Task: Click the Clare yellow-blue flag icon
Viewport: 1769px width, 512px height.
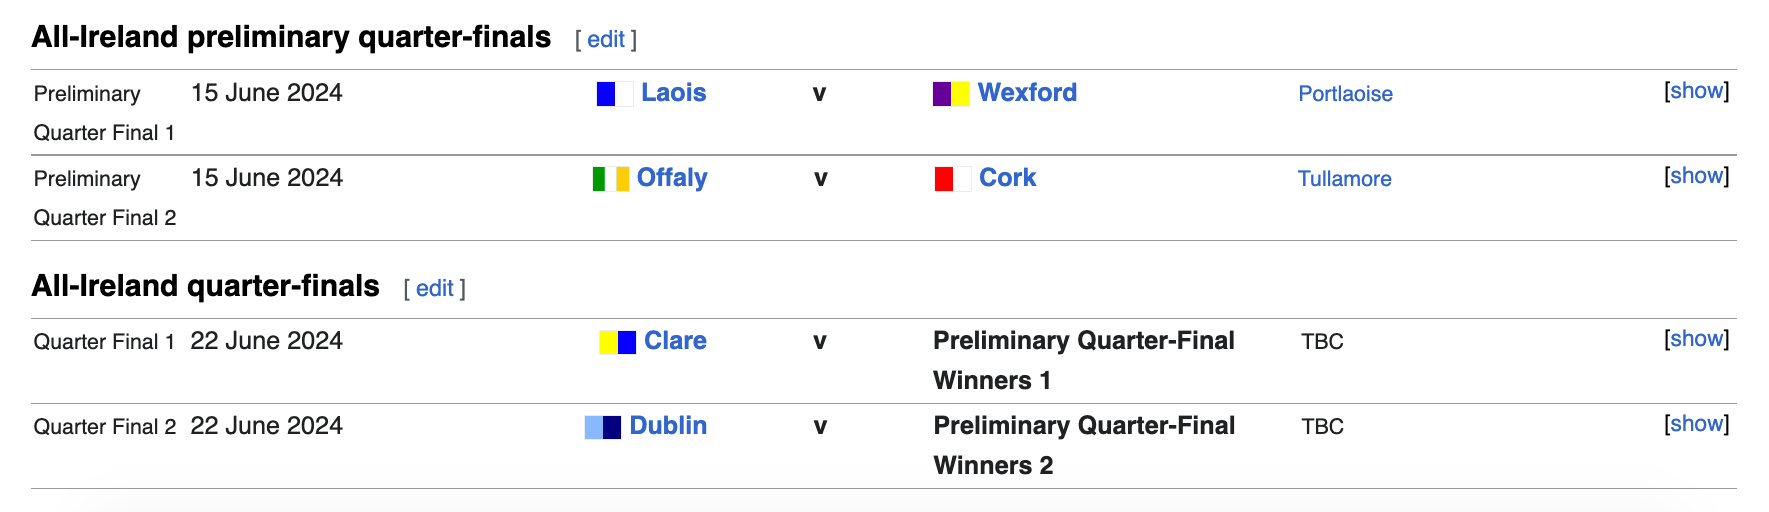Action: (x=617, y=342)
